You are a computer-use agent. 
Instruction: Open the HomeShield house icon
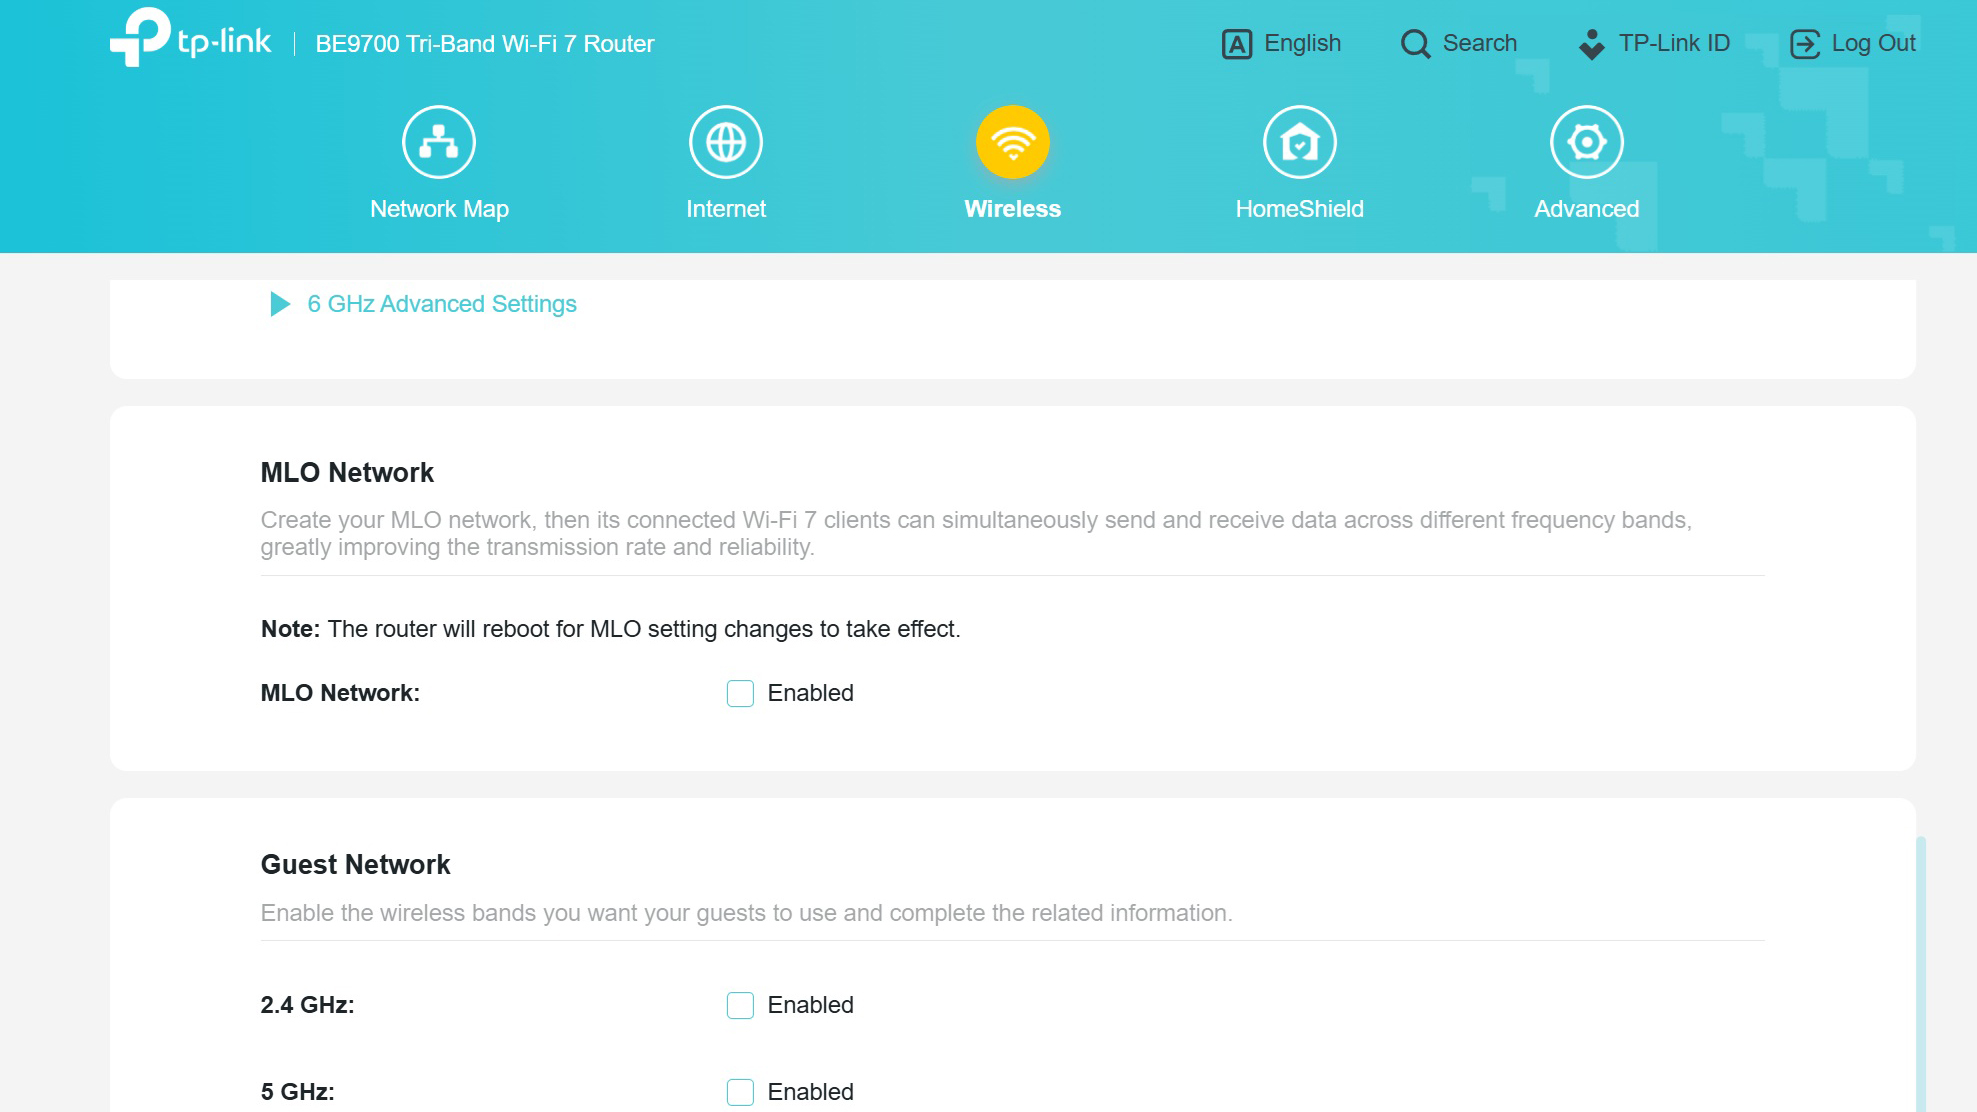[x=1299, y=142]
